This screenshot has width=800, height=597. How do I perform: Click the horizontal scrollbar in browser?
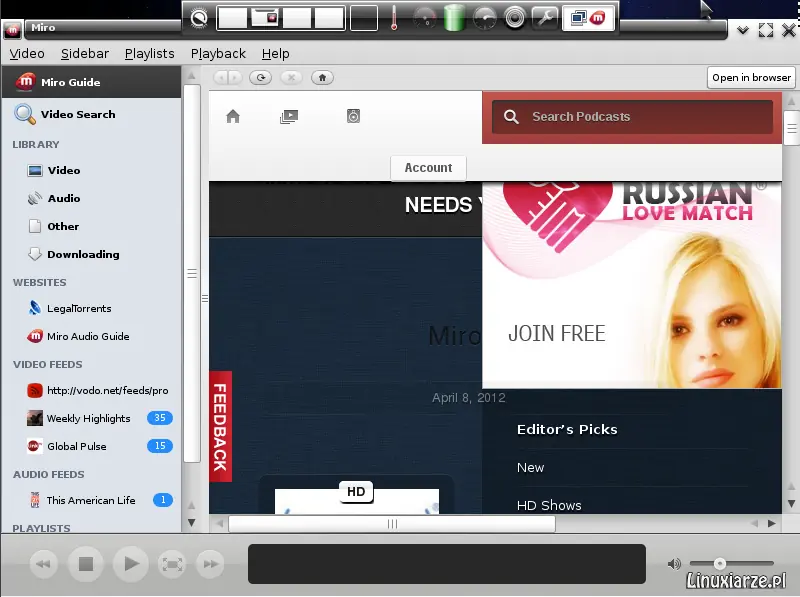[392, 524]
